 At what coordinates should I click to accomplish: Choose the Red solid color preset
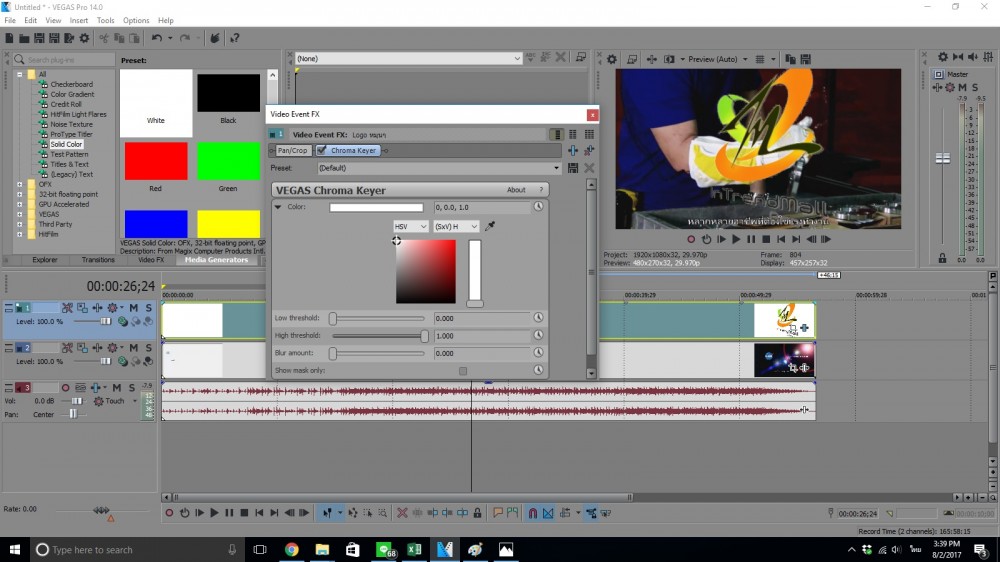tap(156, 161)
